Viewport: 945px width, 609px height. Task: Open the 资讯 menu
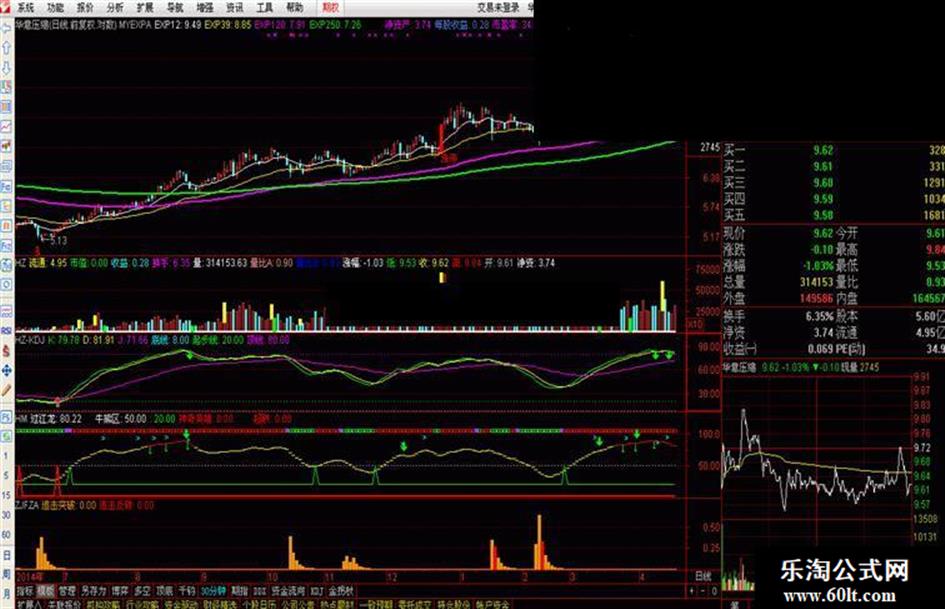234,7
